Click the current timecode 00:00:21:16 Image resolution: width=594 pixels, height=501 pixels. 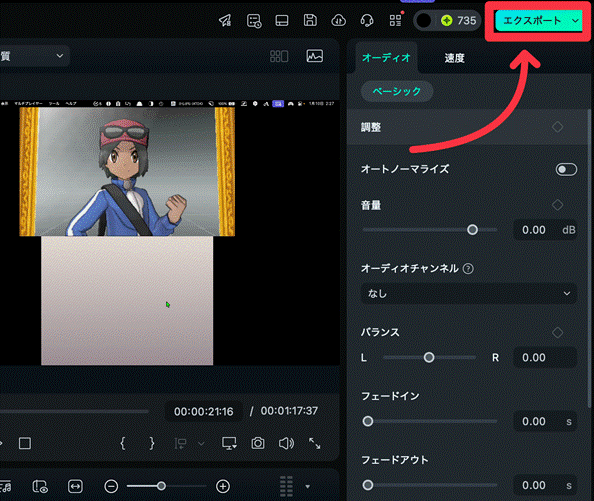pyautogui.click(x=204, y=412)
